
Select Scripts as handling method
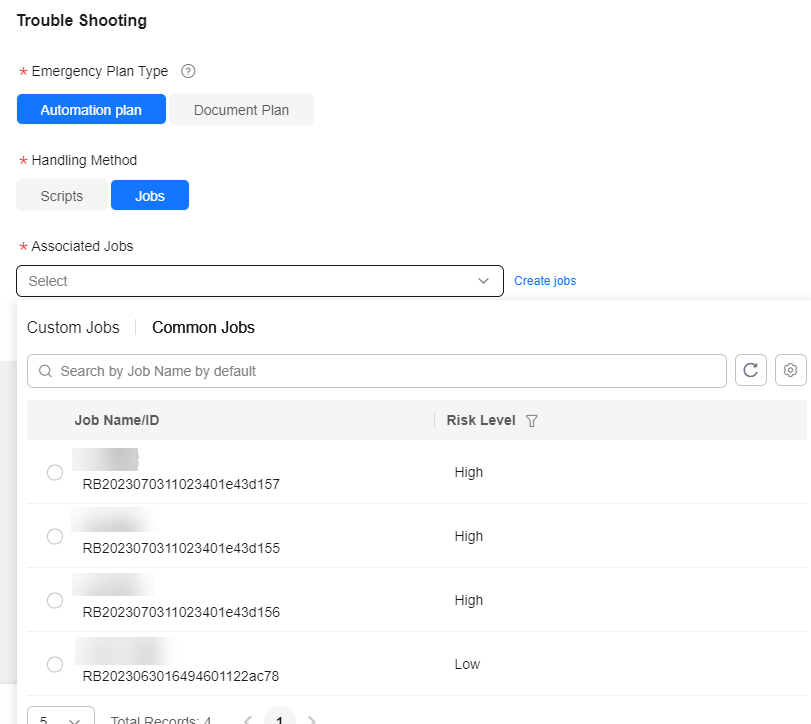[62, 195]
